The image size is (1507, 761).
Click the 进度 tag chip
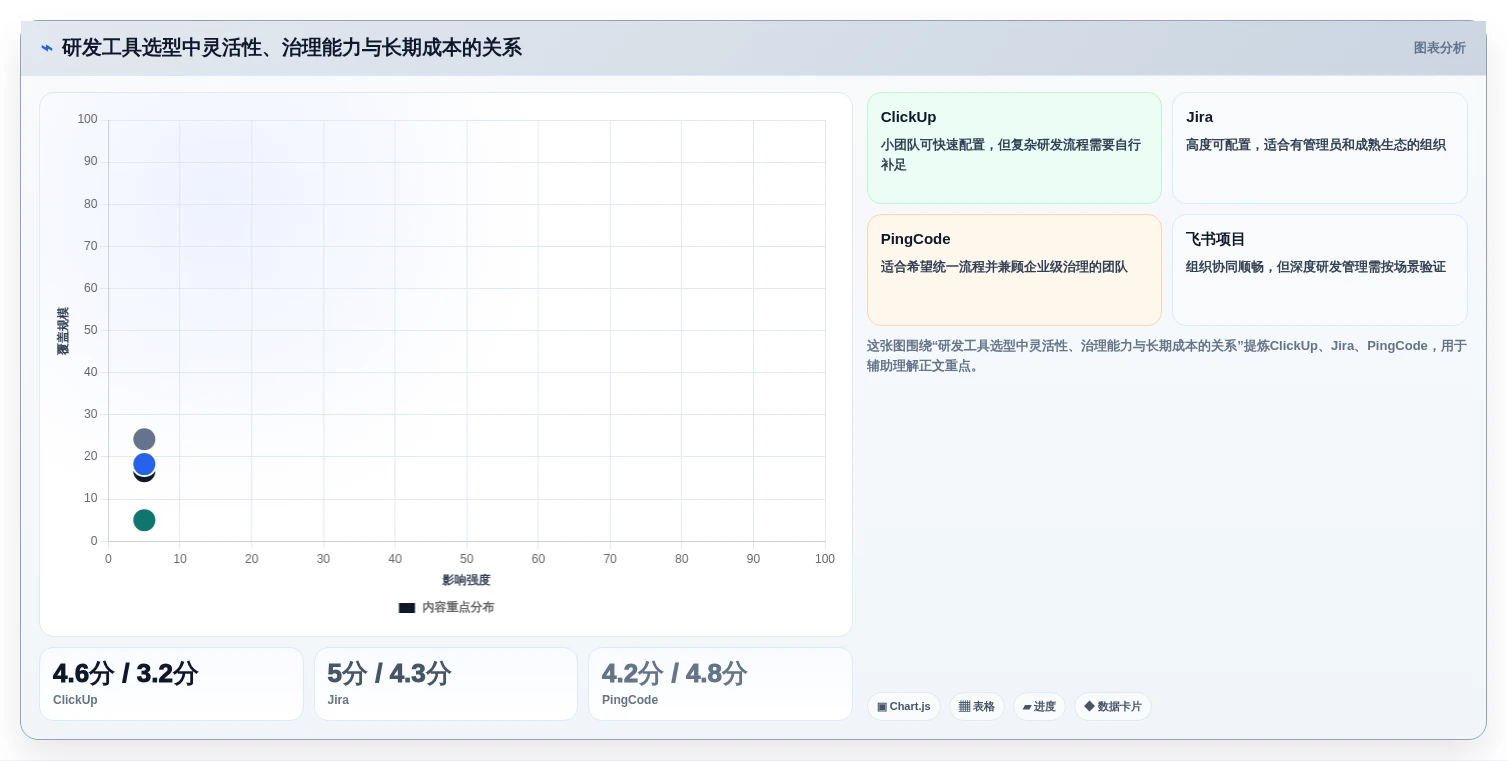point(1039,706)
